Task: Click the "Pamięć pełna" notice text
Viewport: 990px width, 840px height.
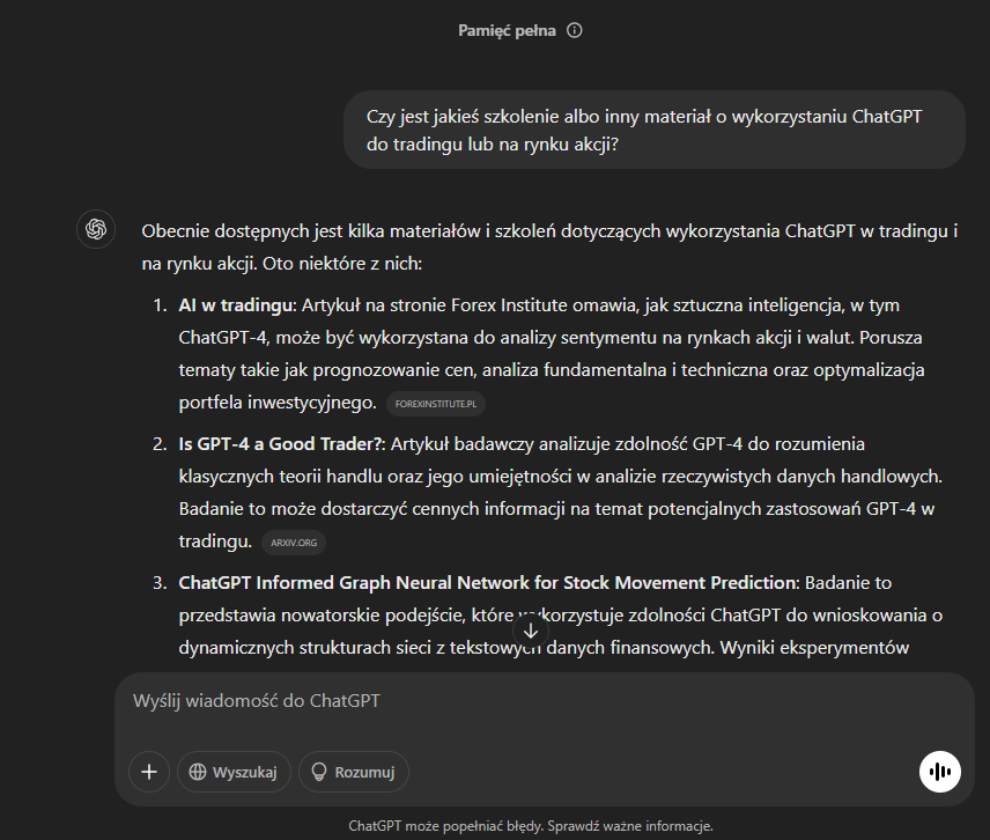Action: pos(507,31)
